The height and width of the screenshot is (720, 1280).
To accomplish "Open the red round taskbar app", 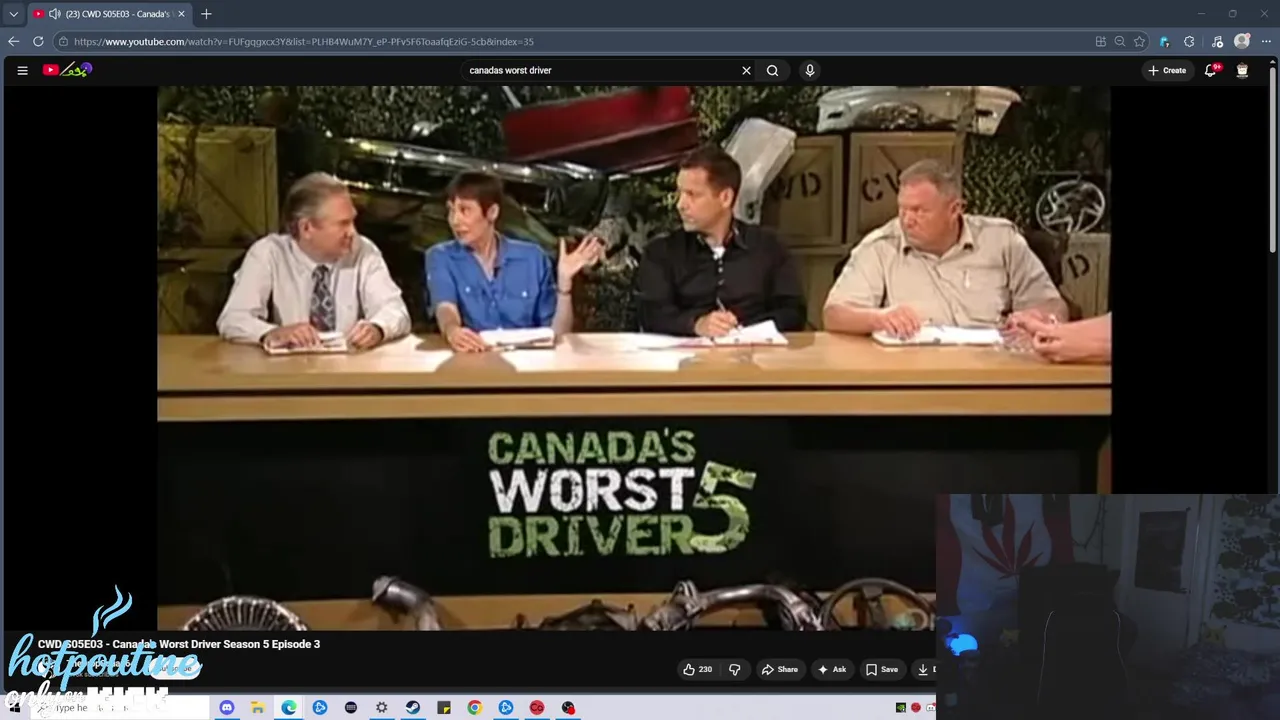I will [537, 708].
